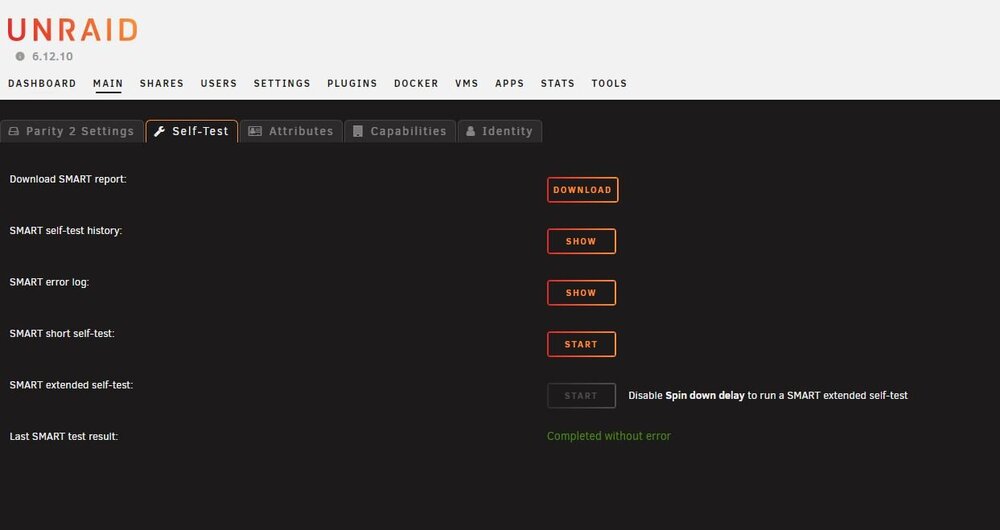
Task: Show the SMART error log
Action: pos(581,293)
